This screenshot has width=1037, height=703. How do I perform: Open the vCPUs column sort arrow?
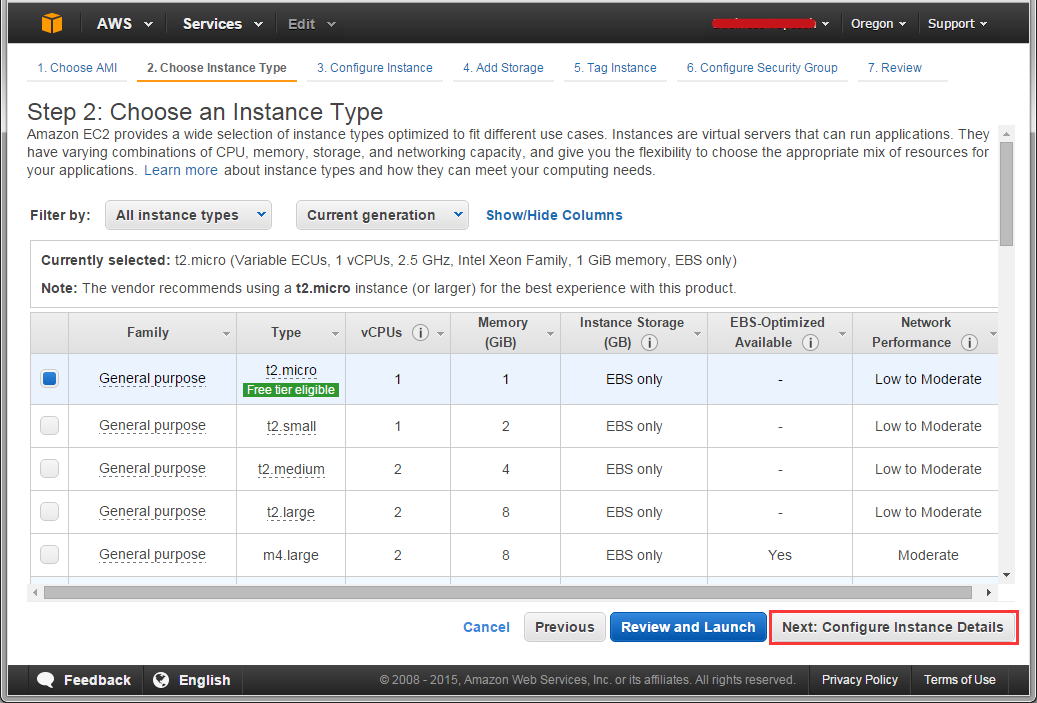pyautogui.click(x=440, y=334)
